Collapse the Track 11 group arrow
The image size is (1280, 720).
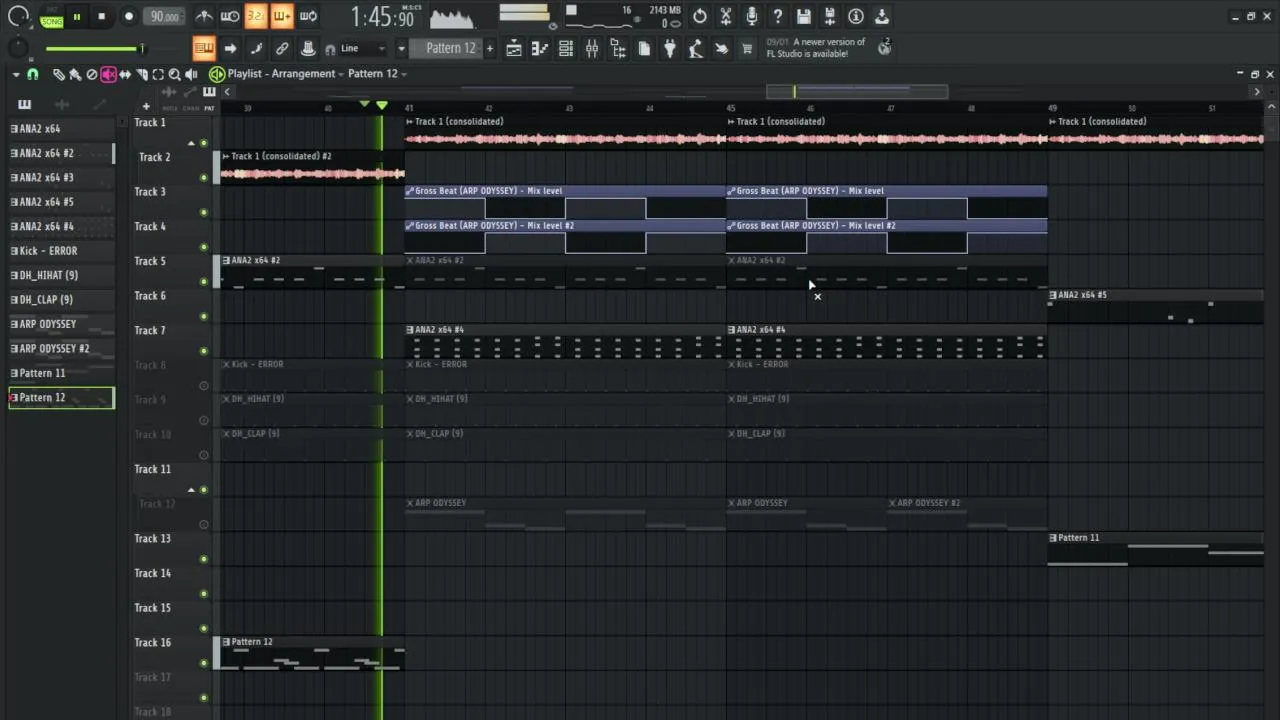pyautogui.click(x=191, y=490)
